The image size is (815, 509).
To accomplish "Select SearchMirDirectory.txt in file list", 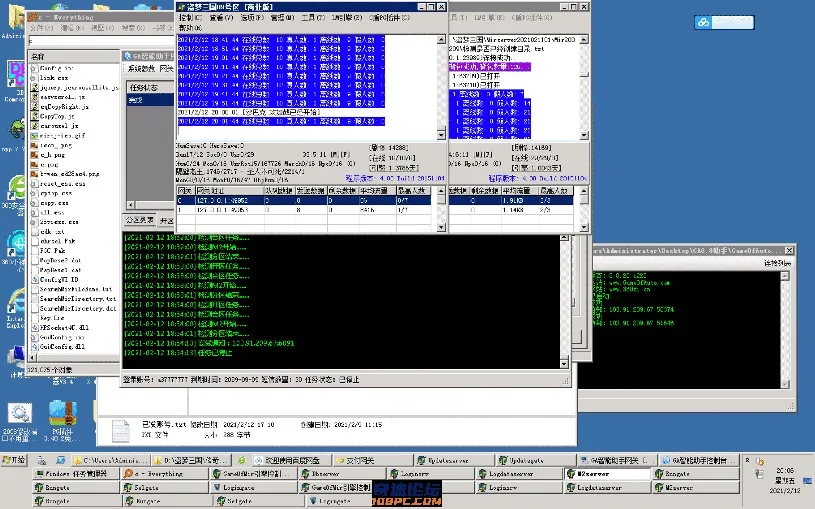I will [x=78, y=299].
